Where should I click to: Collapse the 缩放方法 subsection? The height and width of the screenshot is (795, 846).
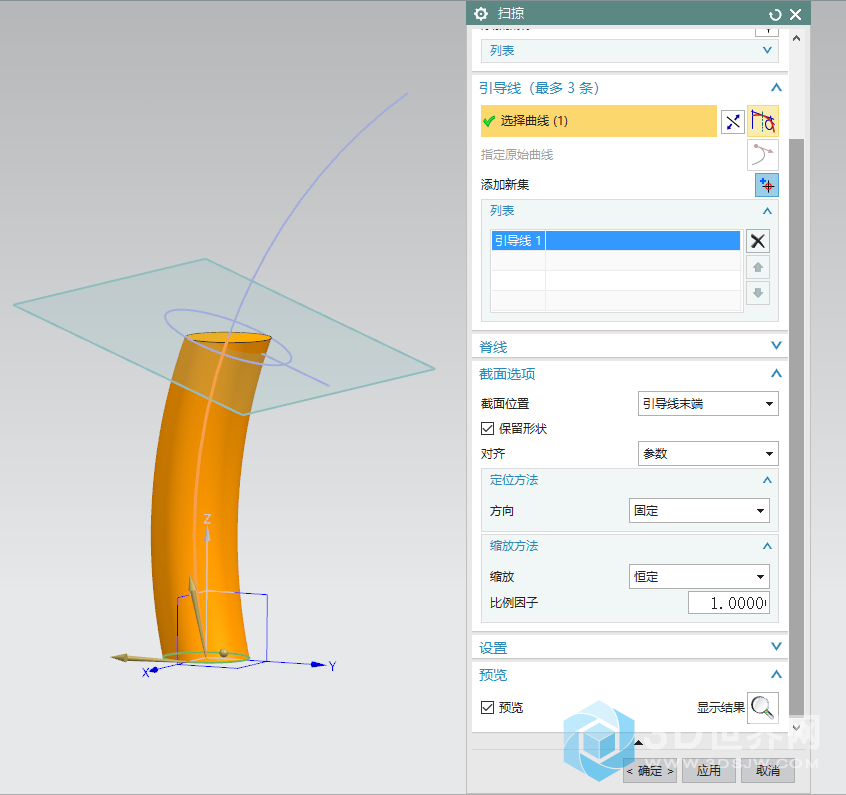[767, 546]
